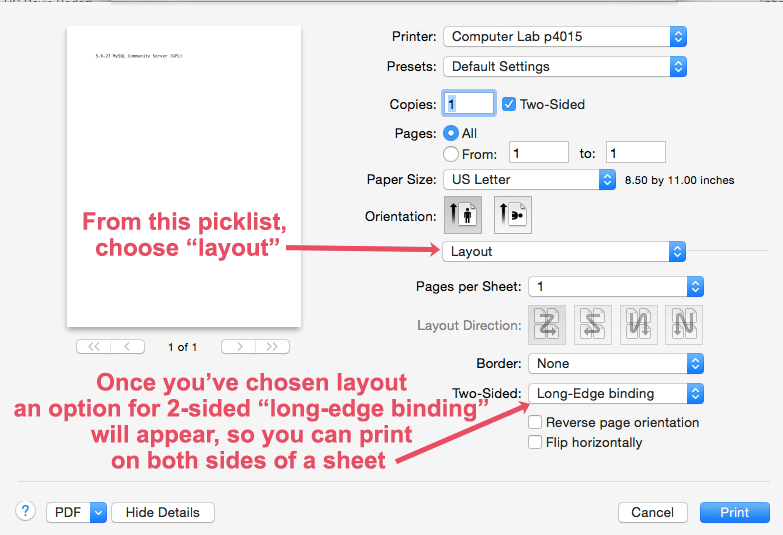Click the Hide Details button
Image resolution: width=783 pixels, height=535 pixels.
tap(162, 512)
